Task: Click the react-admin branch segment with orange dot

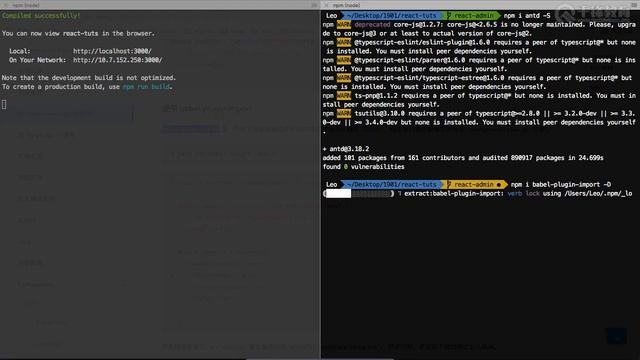Action: coord(476,184)
